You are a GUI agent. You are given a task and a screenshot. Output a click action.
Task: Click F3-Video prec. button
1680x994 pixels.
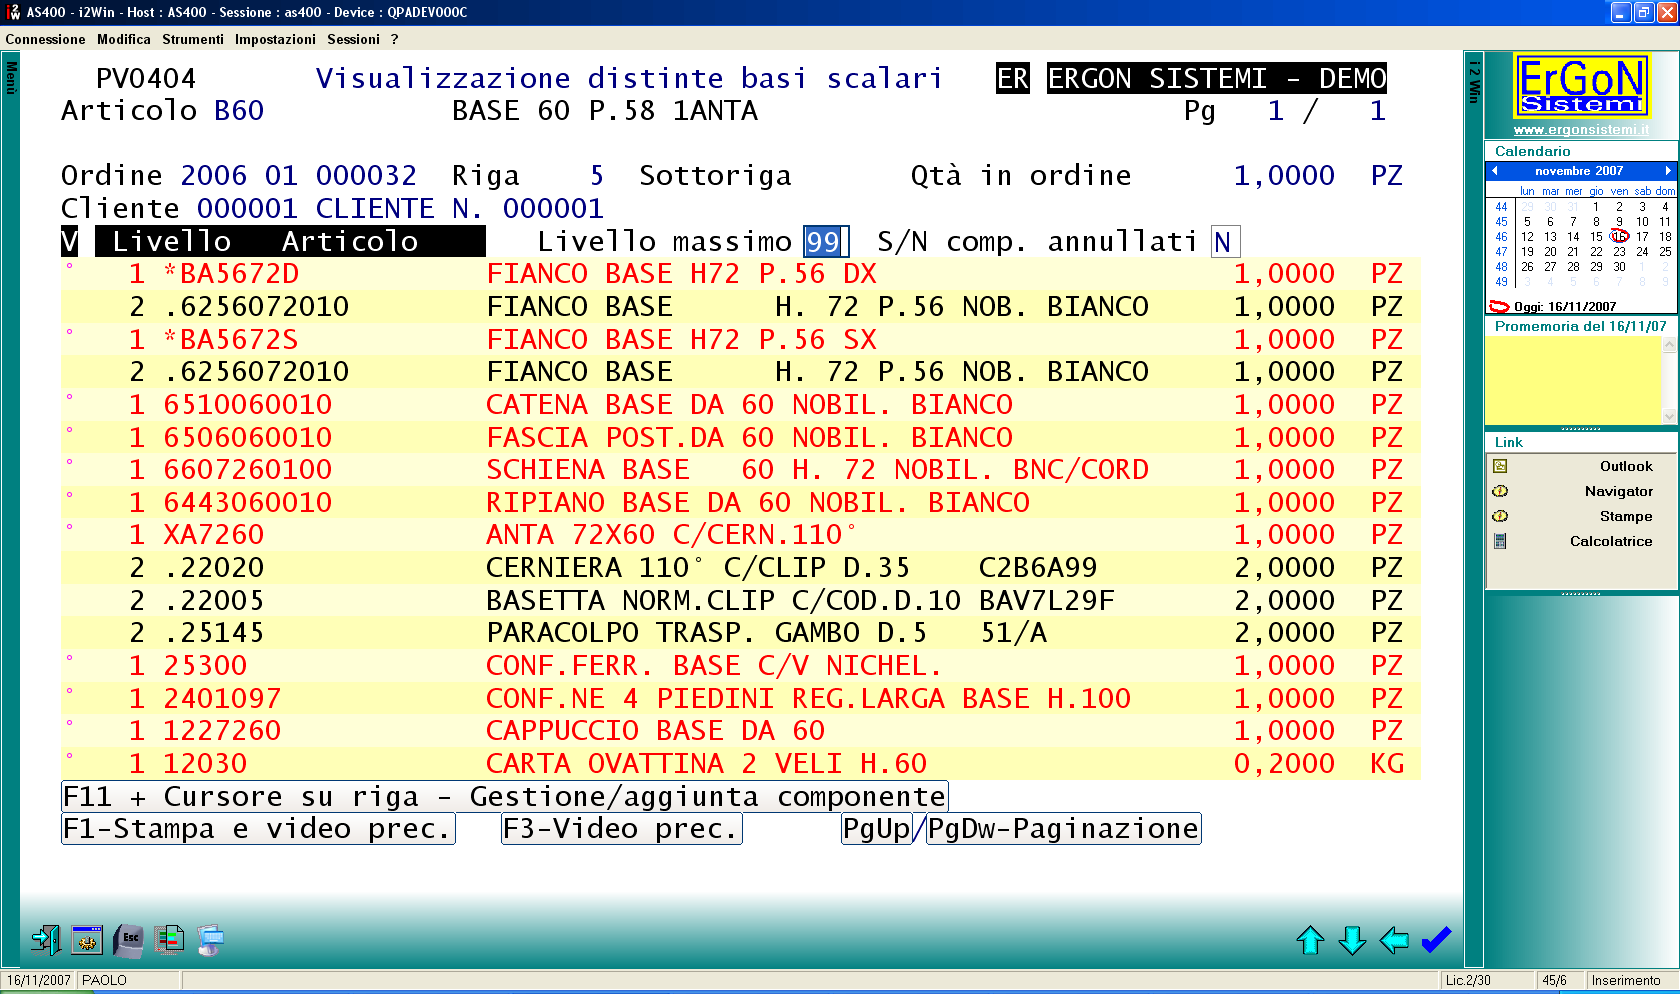622,828
